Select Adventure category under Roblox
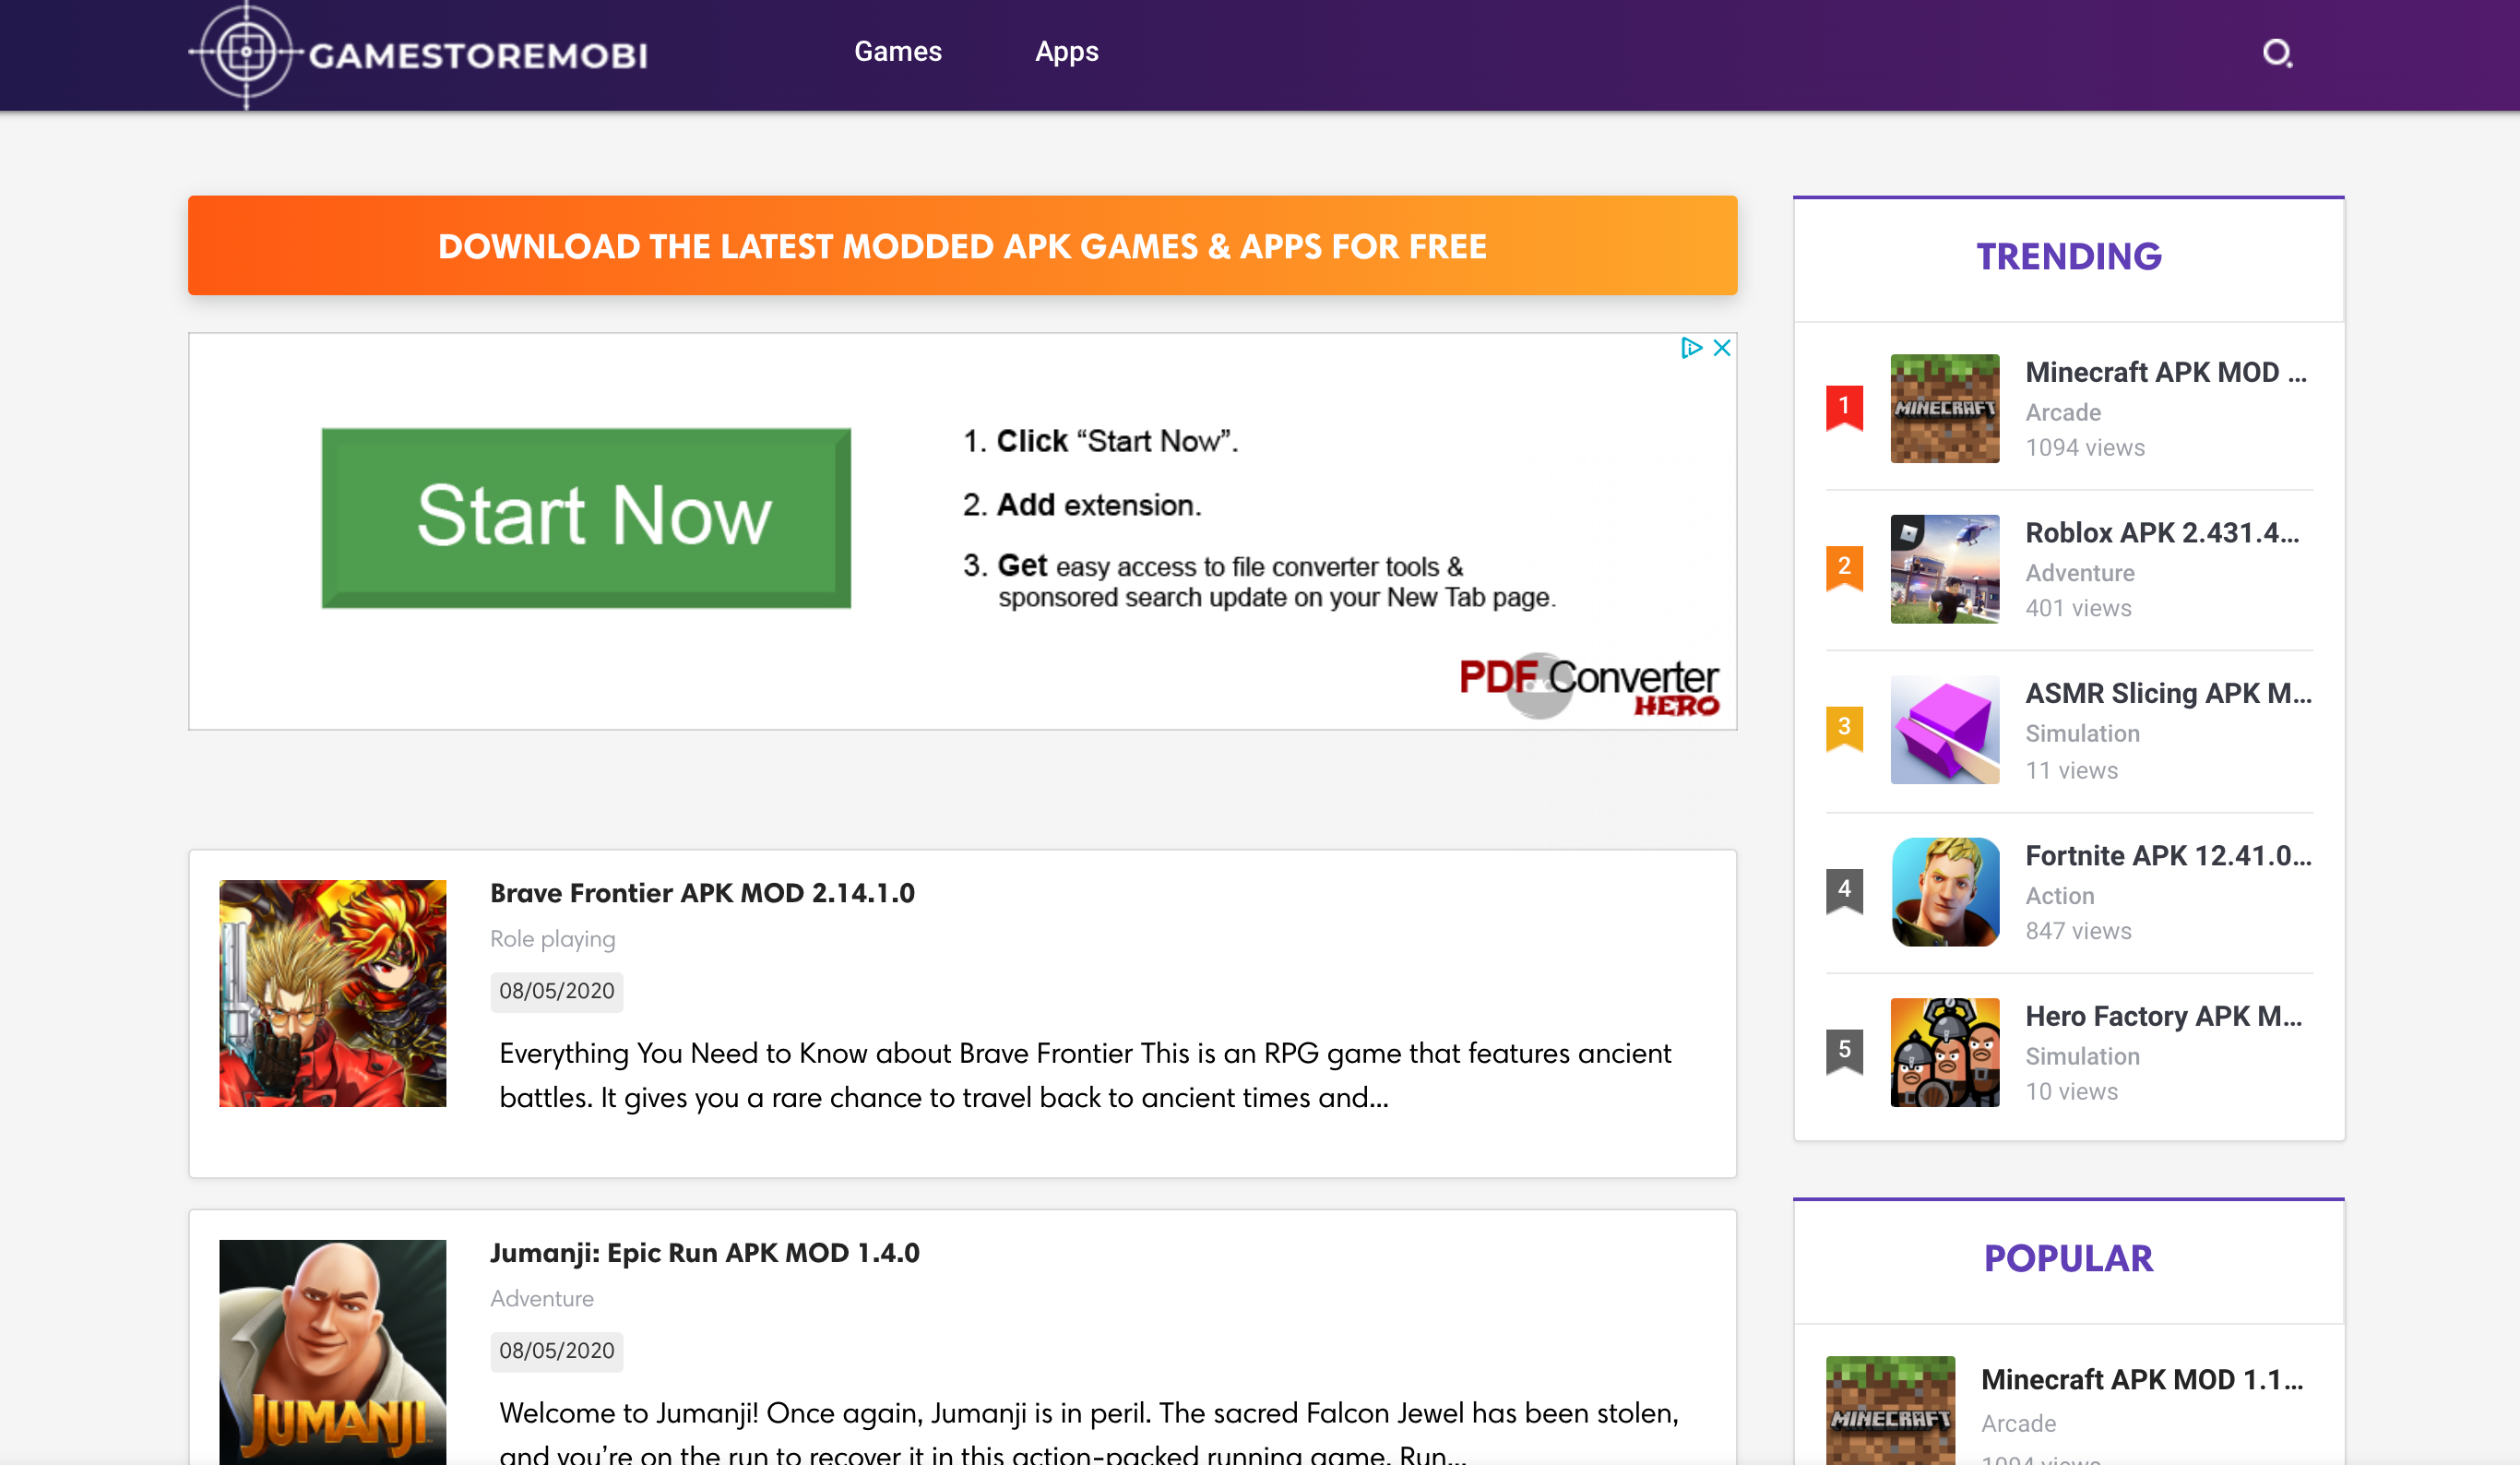 2079,572
